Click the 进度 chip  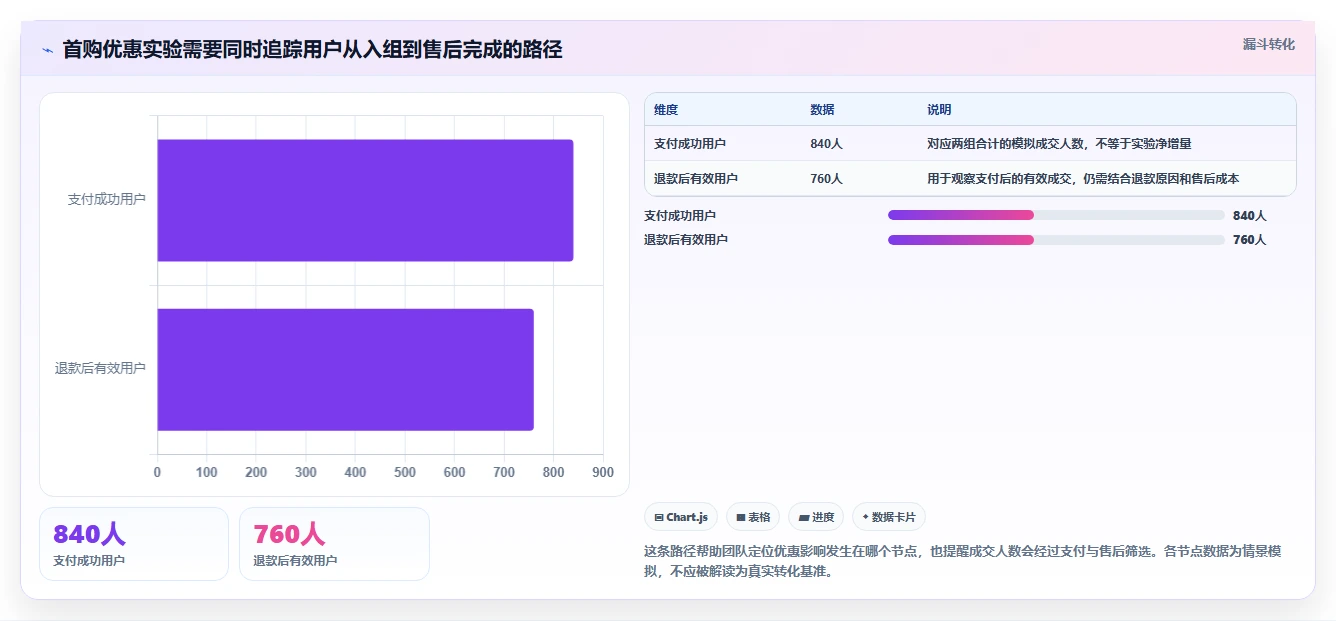pos(816,517)
